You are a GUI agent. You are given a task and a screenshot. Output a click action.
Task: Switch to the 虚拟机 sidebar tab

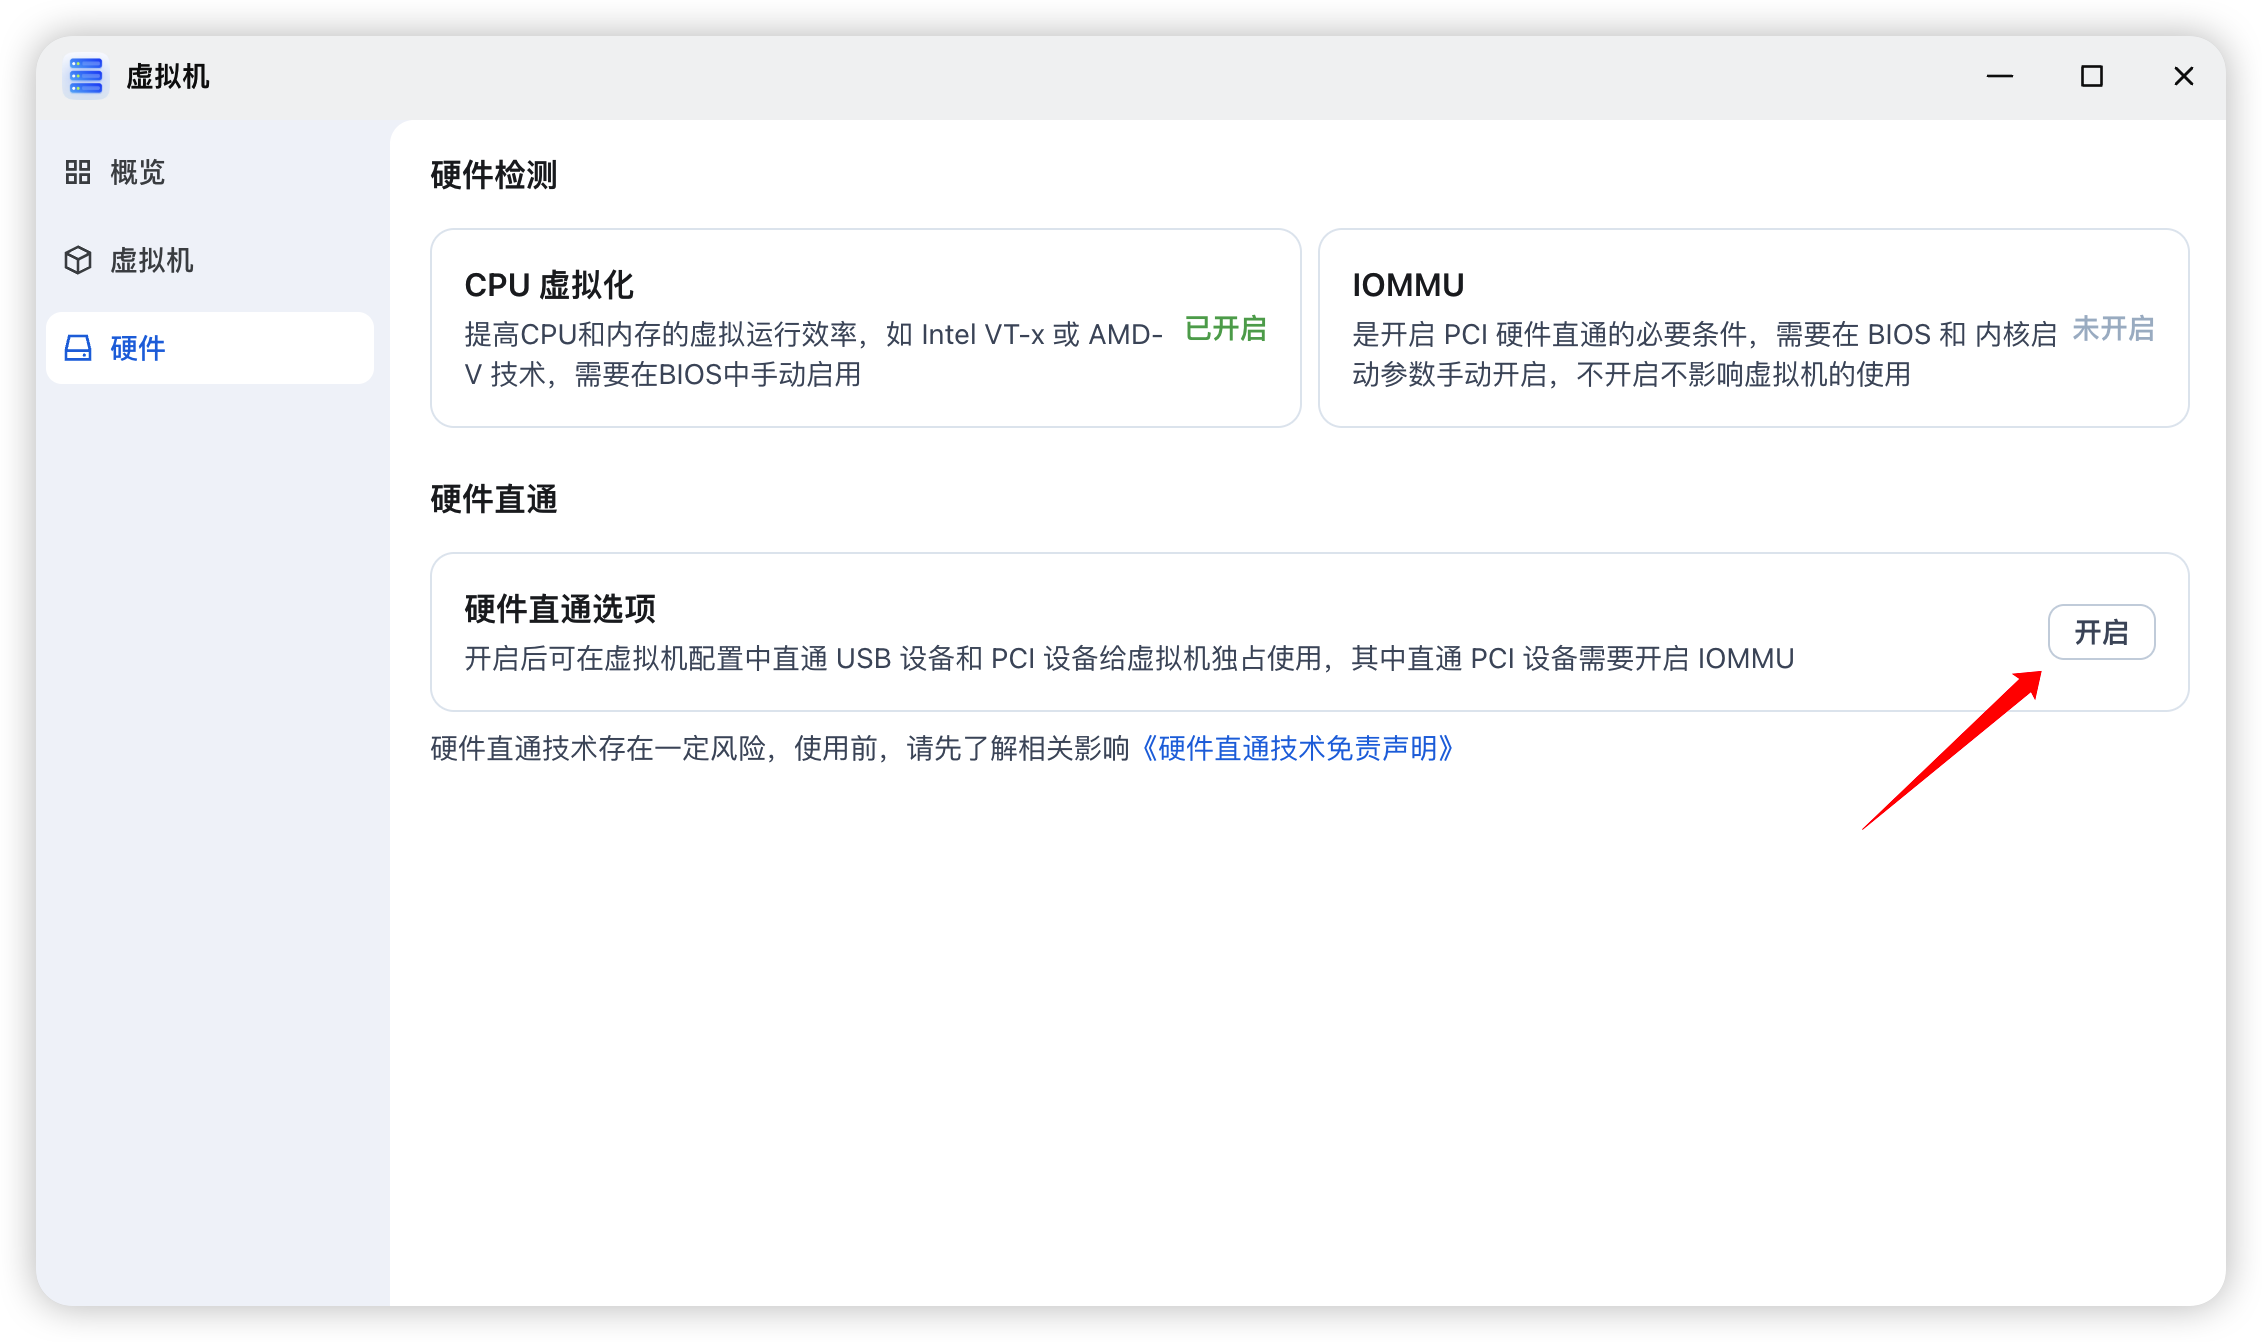tap(152, 260)
